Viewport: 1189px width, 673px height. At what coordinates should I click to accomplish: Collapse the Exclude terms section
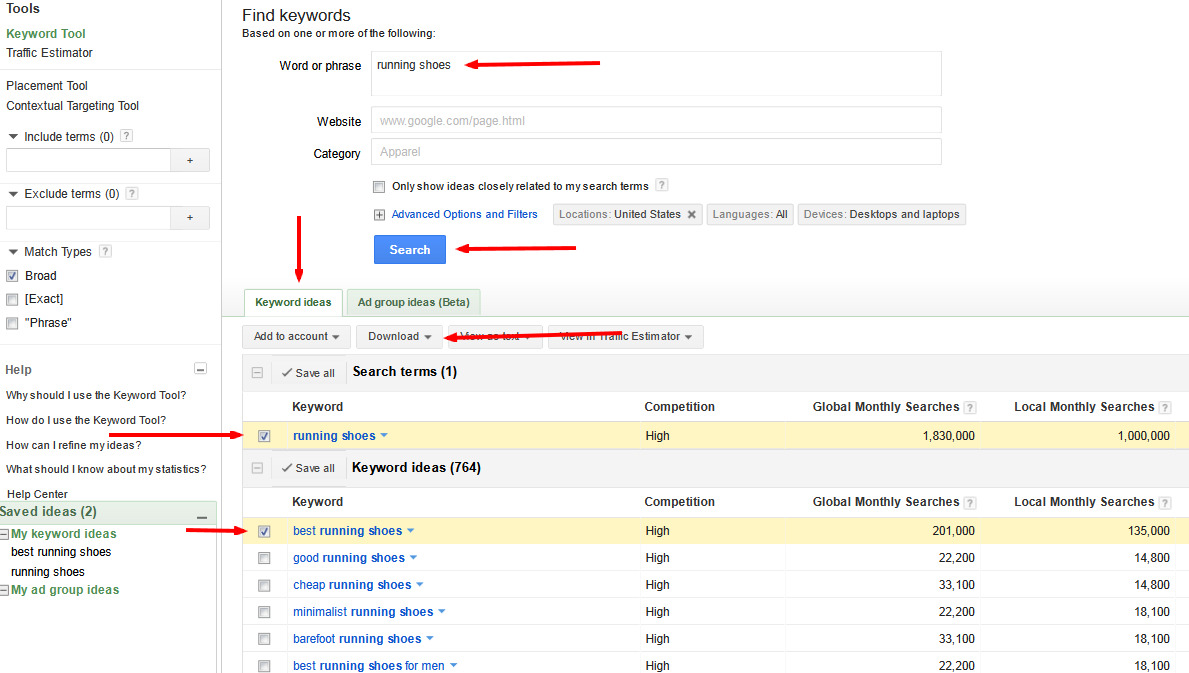13,194
